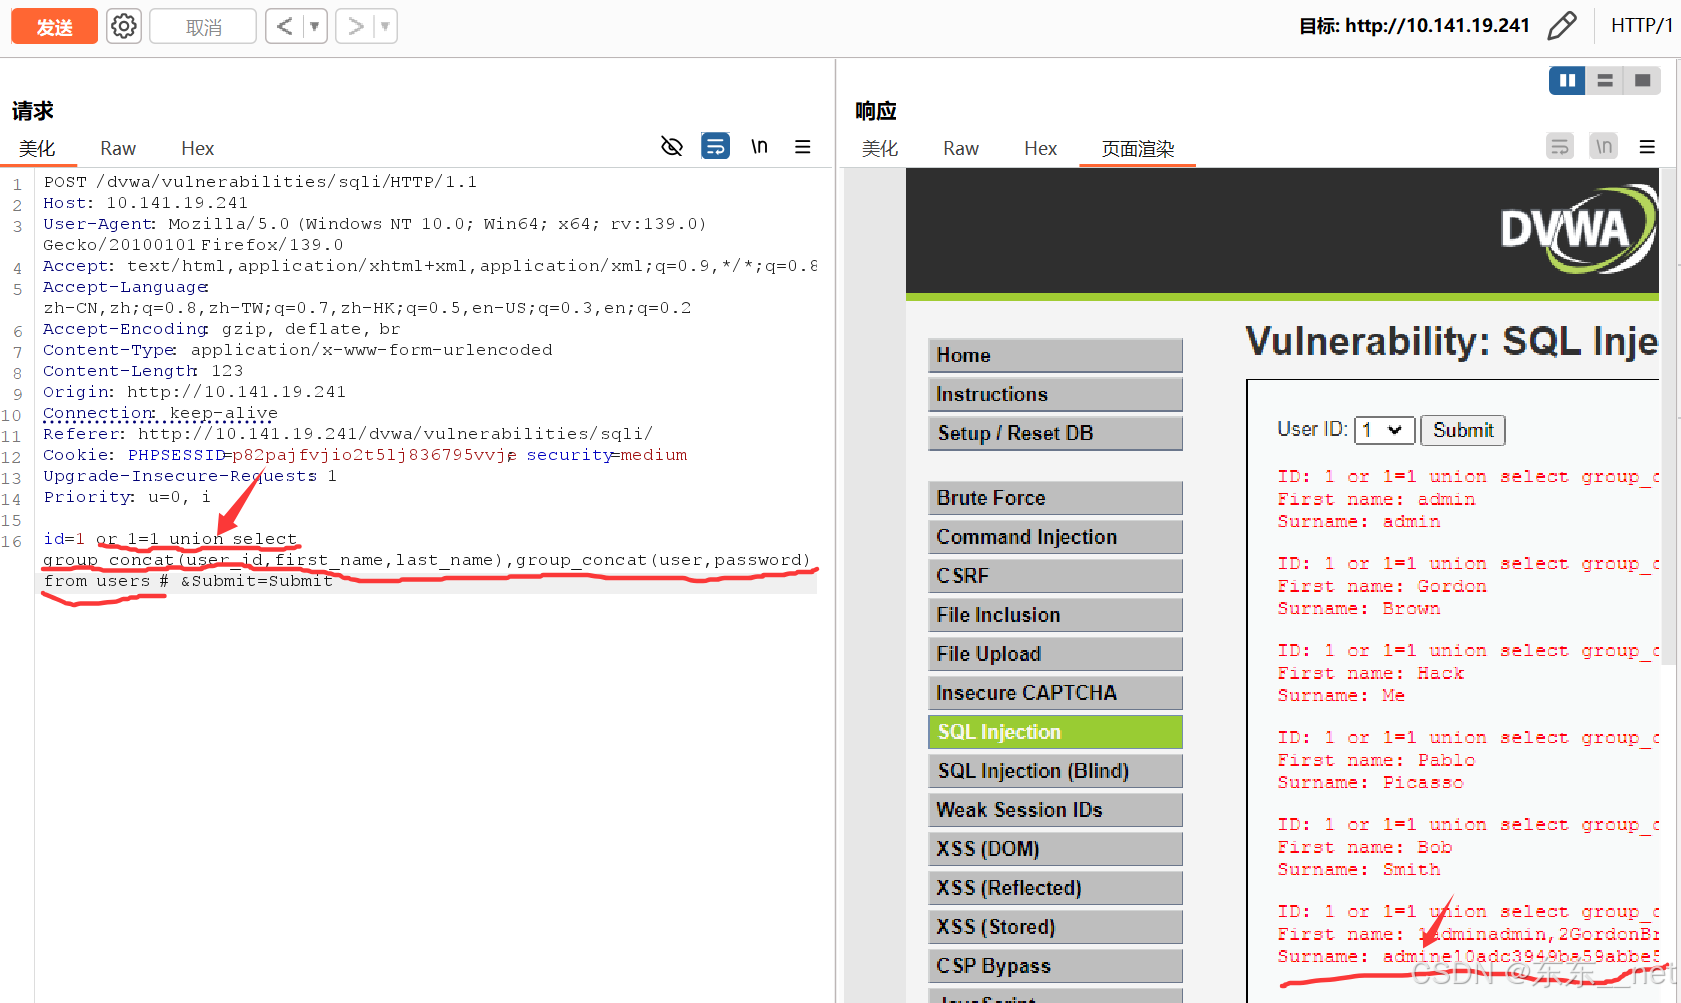Click the Cancel (取消) button
Screen dimensions: 1681x1003
pyautogui.click(x=203, y=26)
